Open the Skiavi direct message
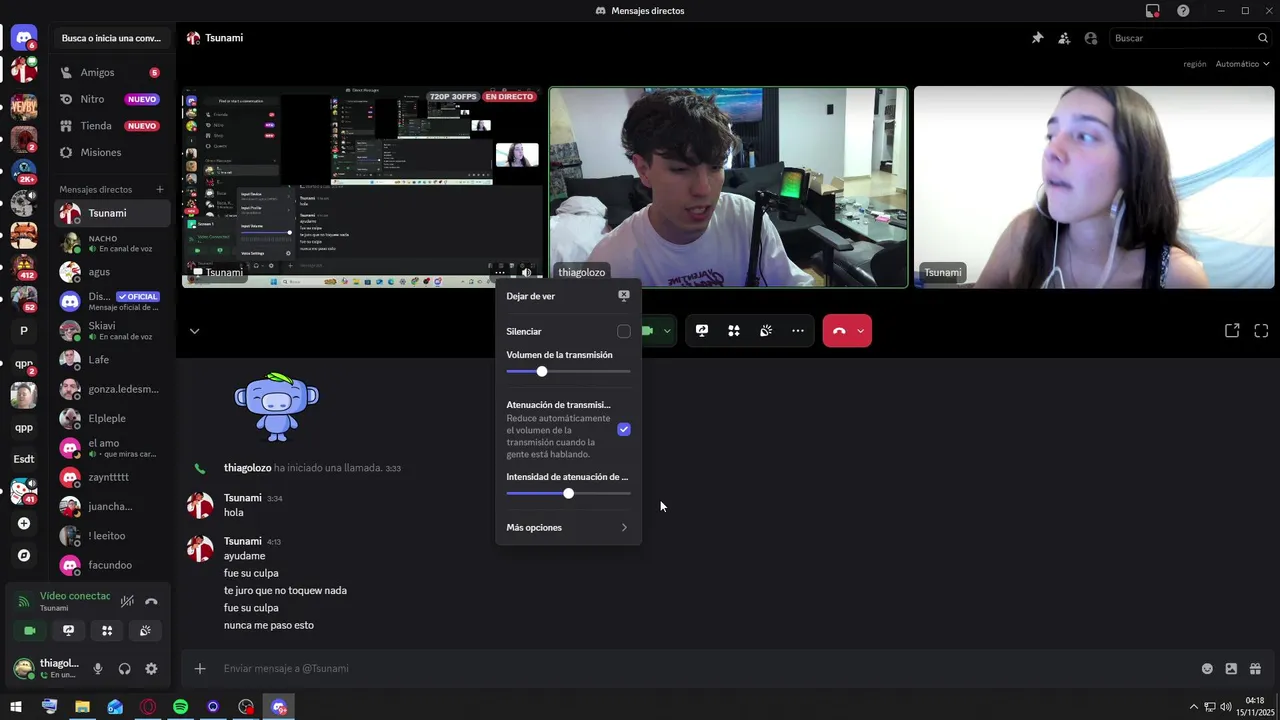This screenshot has width=1280, height=720. click(113, 330)
